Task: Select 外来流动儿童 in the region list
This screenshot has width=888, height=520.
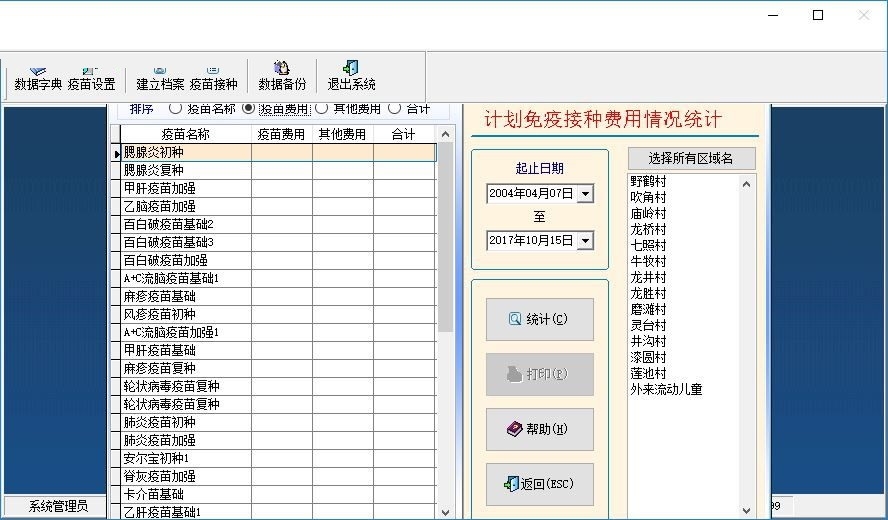Action: [x=666, y=389]
